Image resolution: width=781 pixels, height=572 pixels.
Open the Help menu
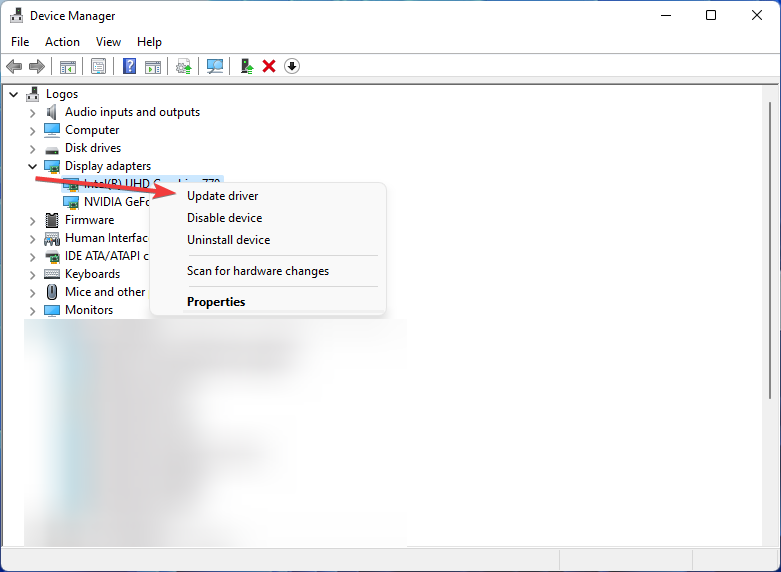pos(149,42)
